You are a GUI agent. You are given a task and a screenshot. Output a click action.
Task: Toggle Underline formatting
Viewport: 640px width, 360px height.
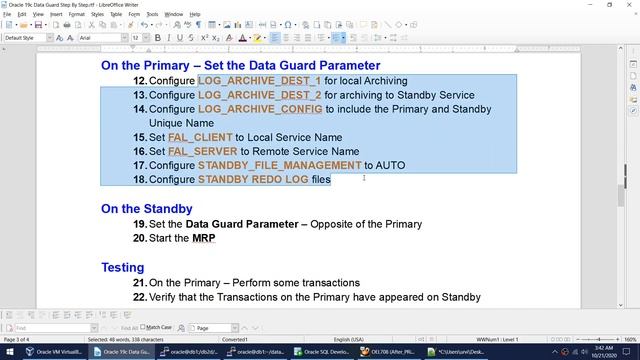point(180,38)
